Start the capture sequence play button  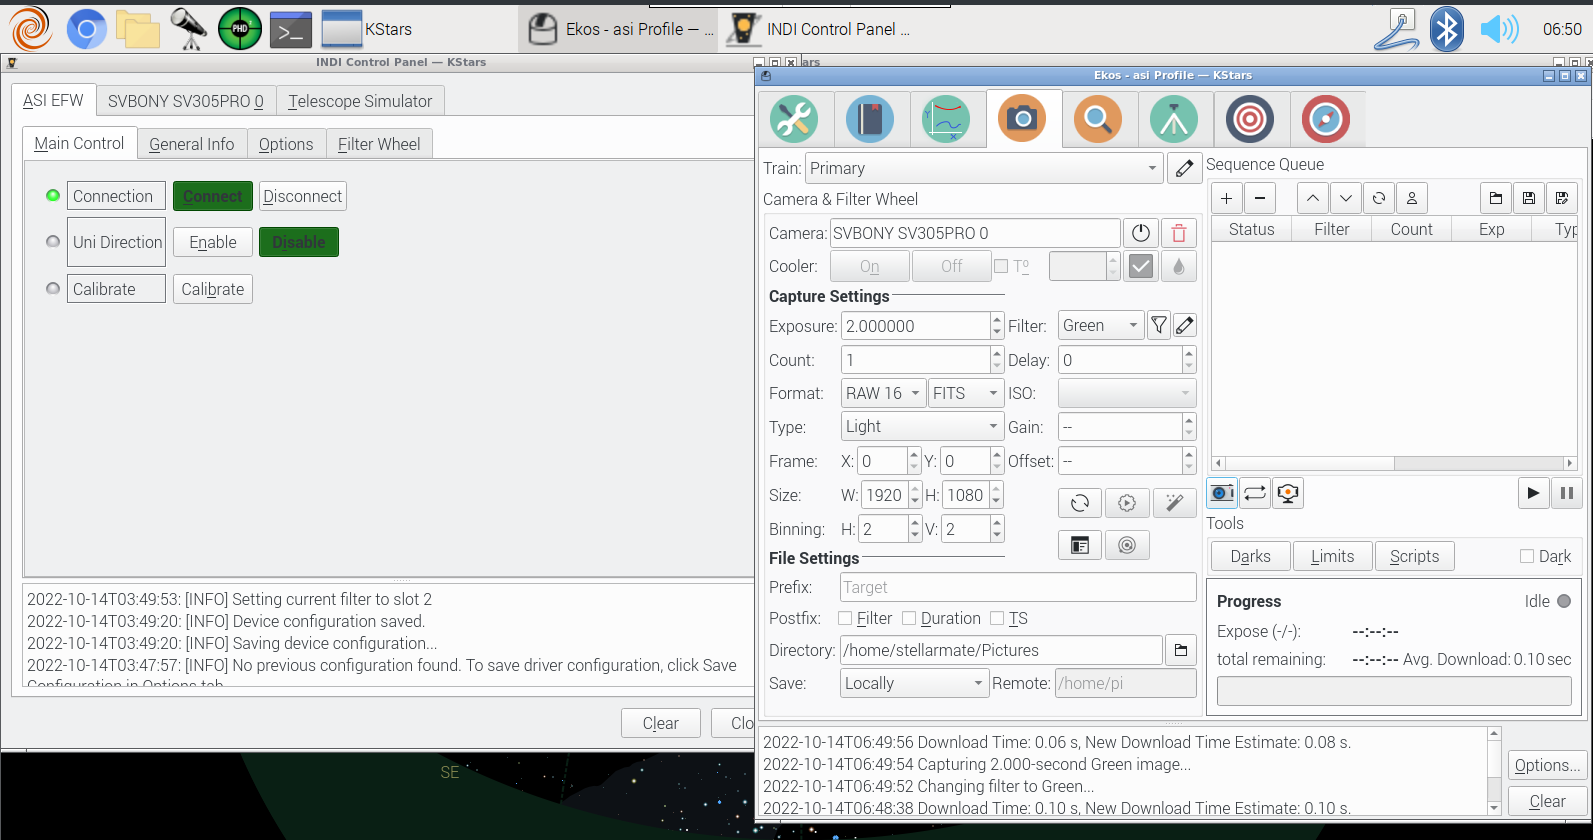[1533, 493]
